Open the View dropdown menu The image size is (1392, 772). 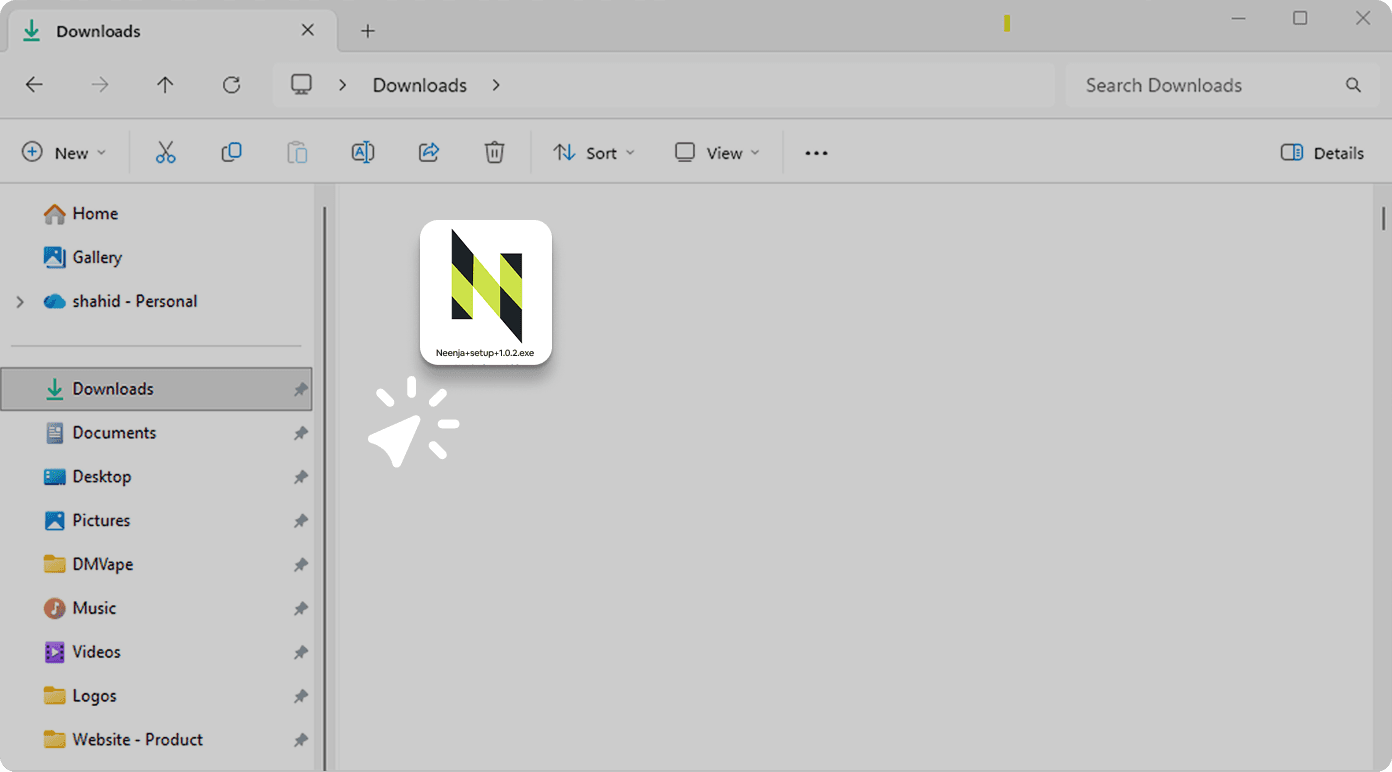(x=717, y=153)
